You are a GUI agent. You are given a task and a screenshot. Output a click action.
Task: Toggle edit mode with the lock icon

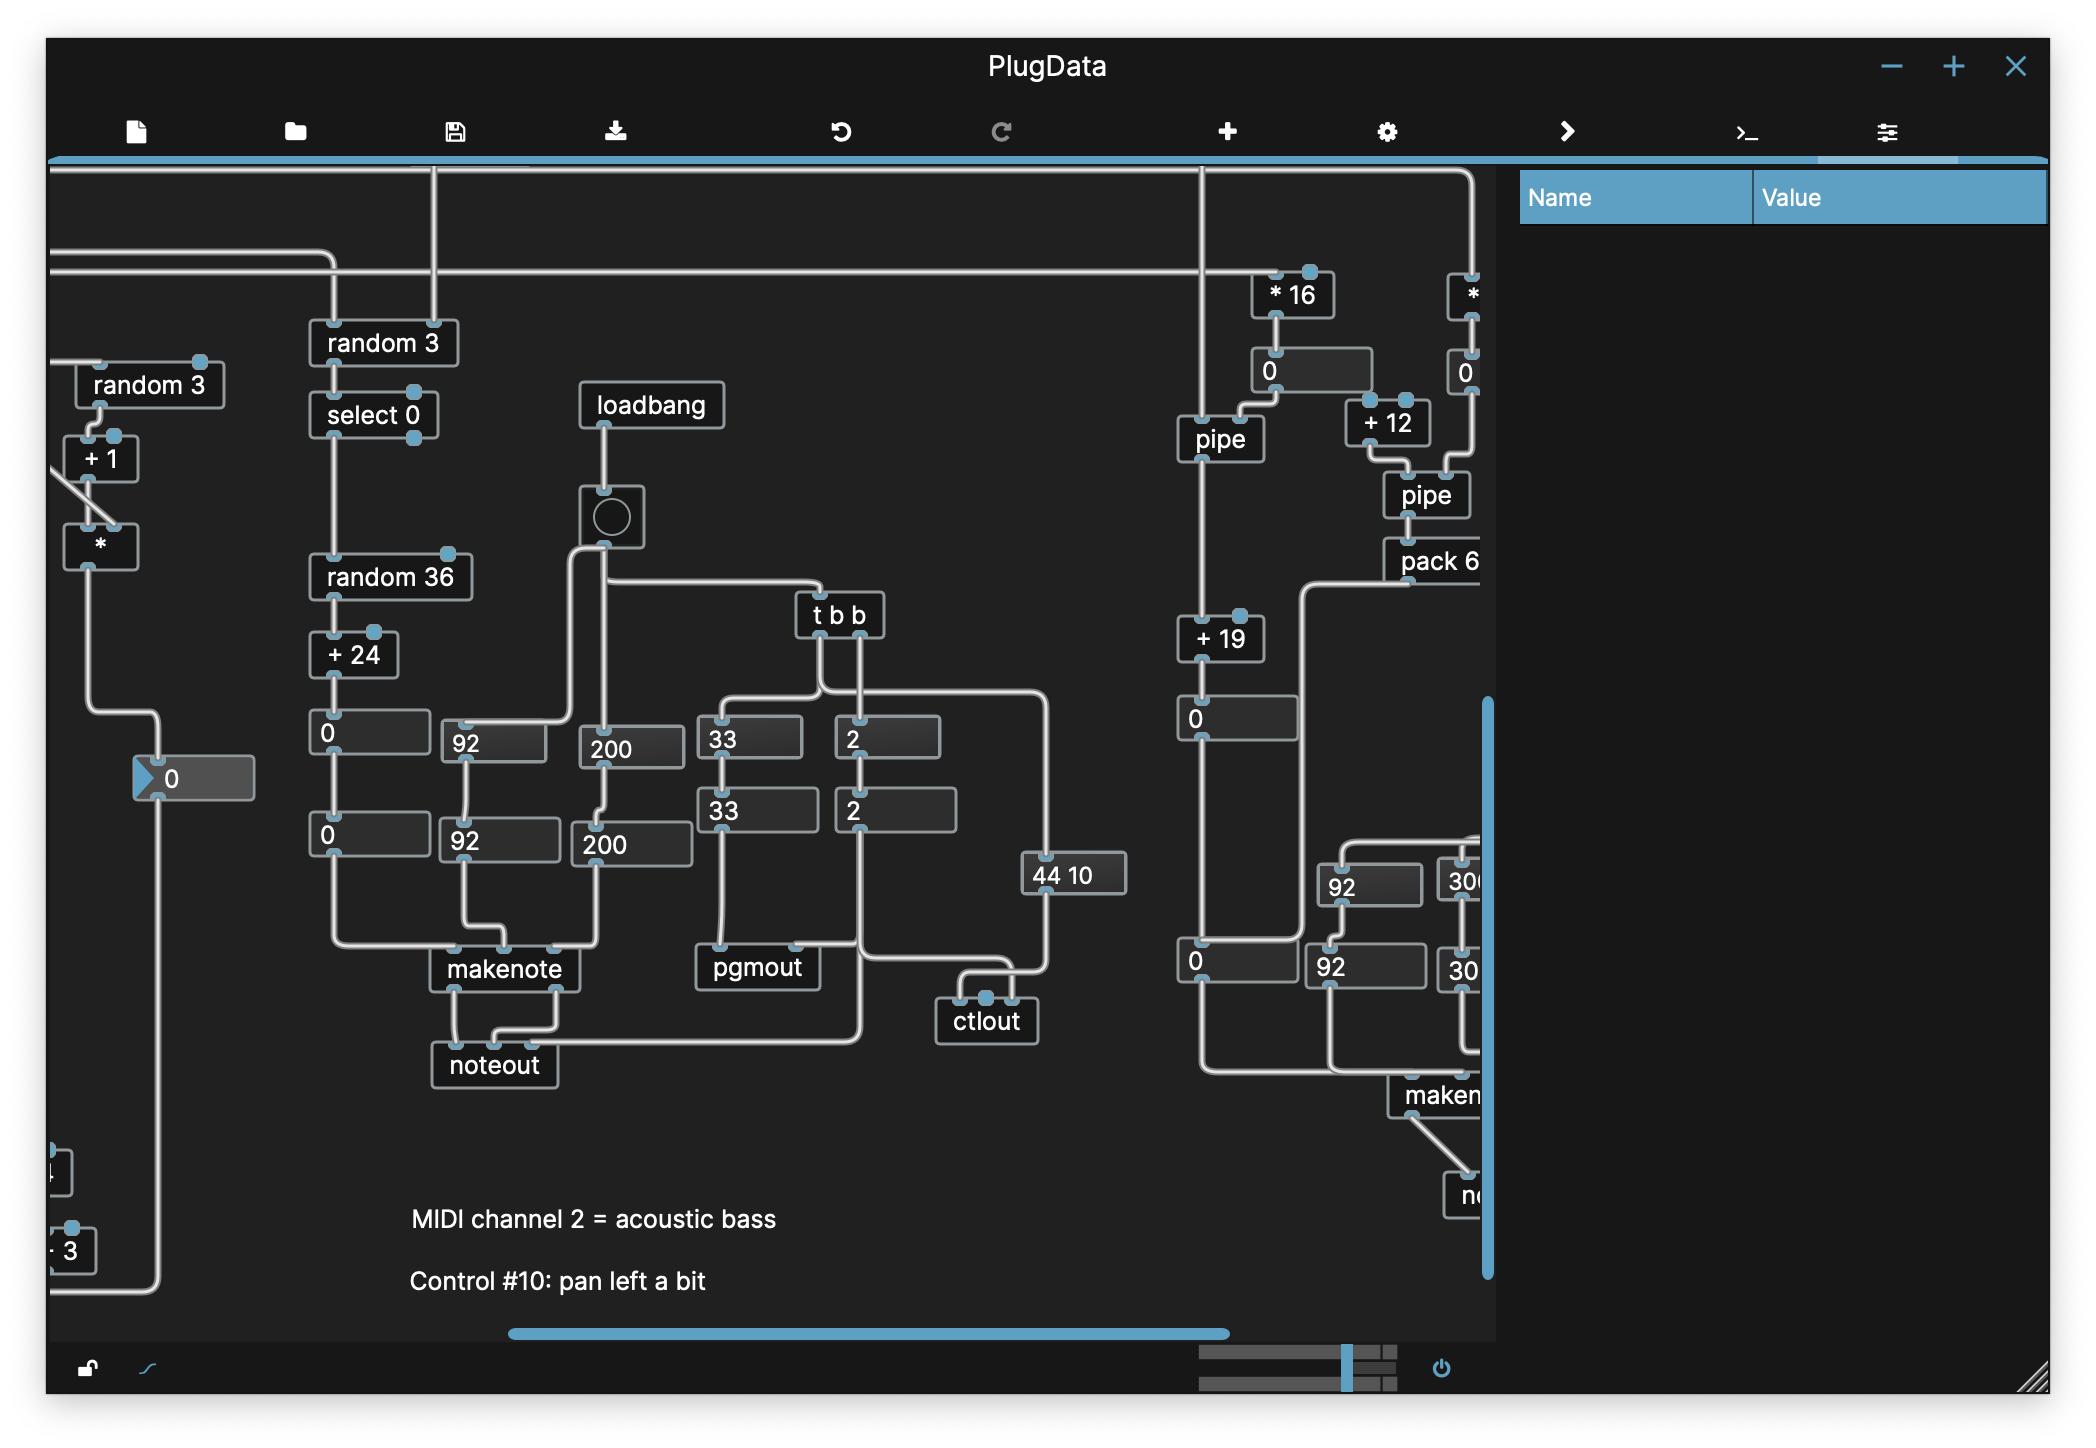[x=88, y=1369]
